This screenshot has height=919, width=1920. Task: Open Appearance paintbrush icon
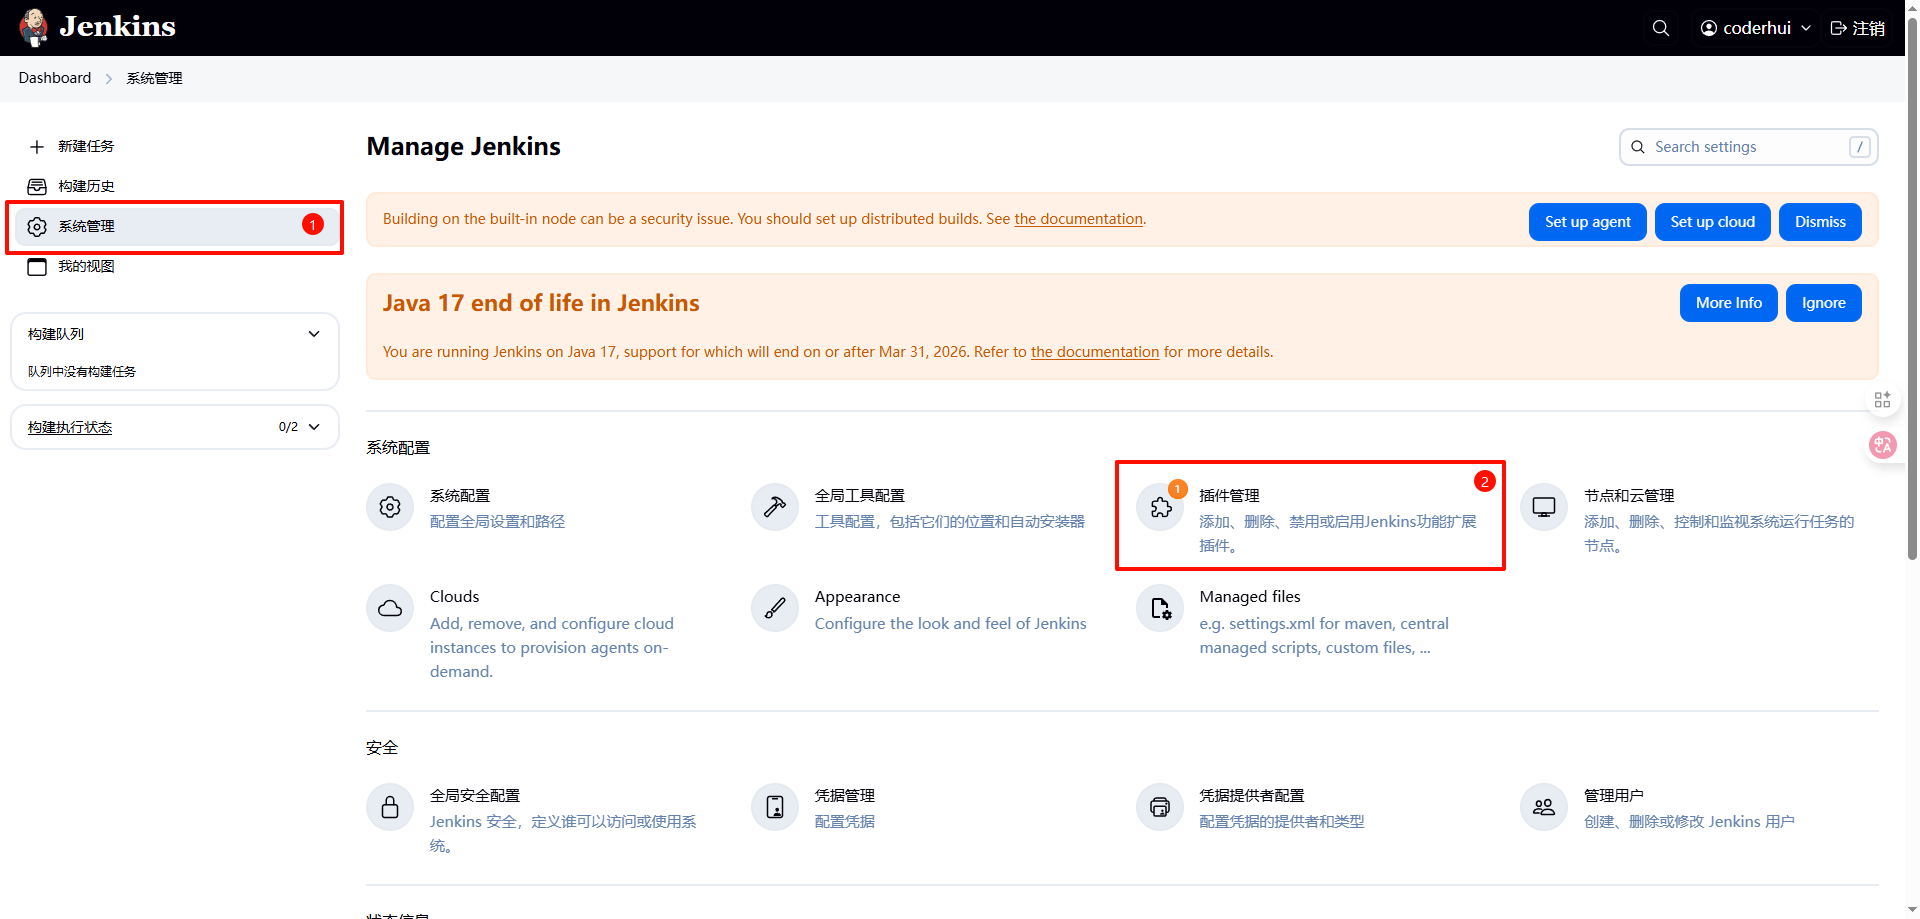[x=775, y=608]
